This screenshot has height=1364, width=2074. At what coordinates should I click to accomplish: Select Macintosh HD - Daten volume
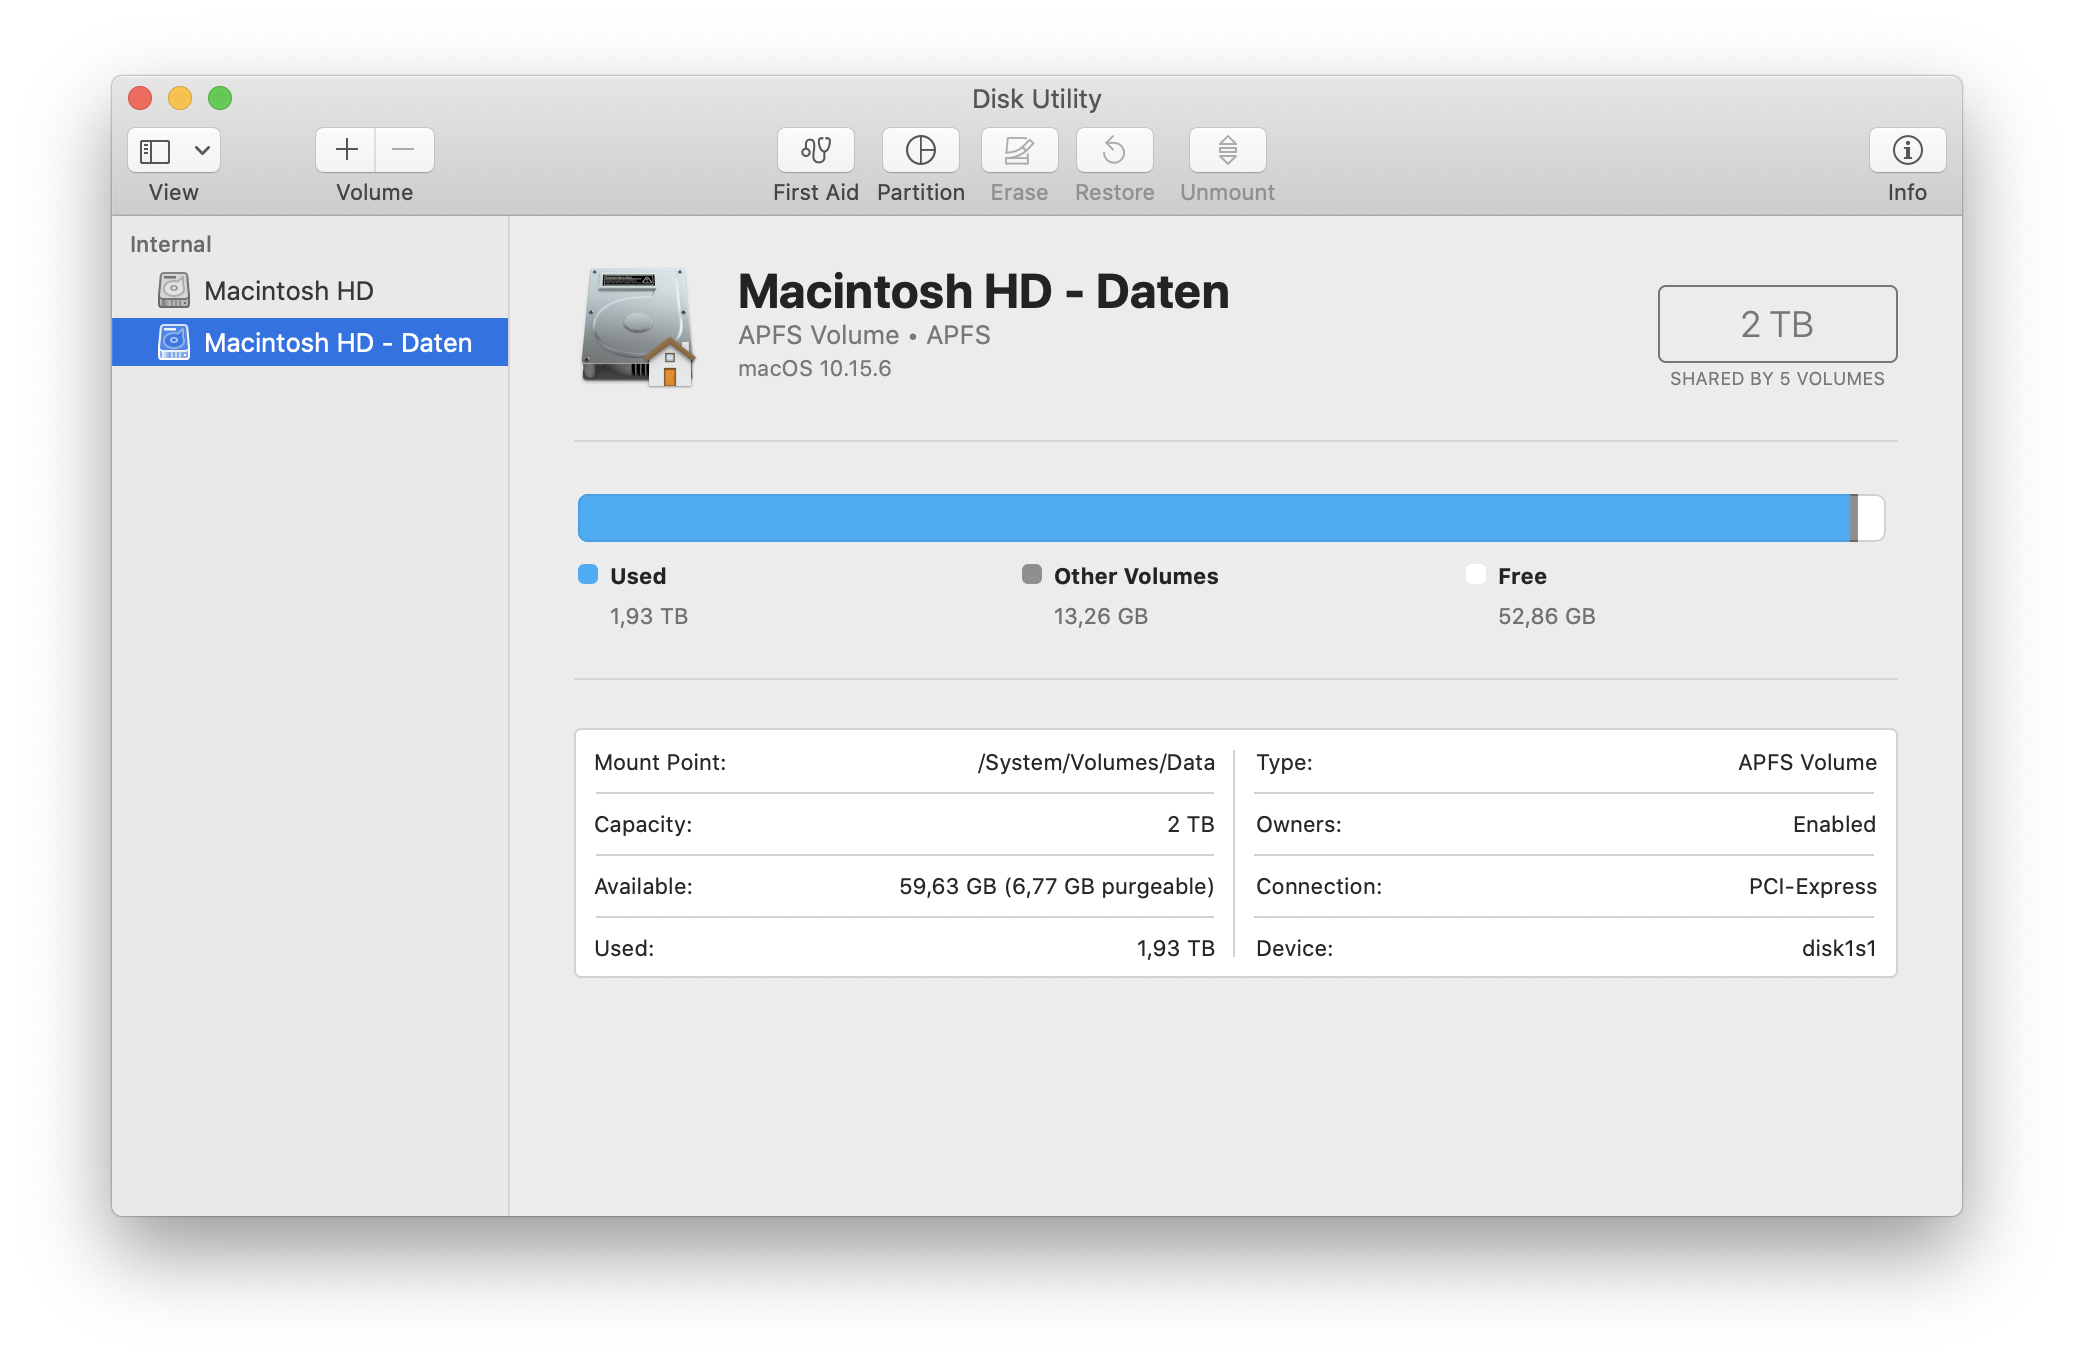point(337,343)
